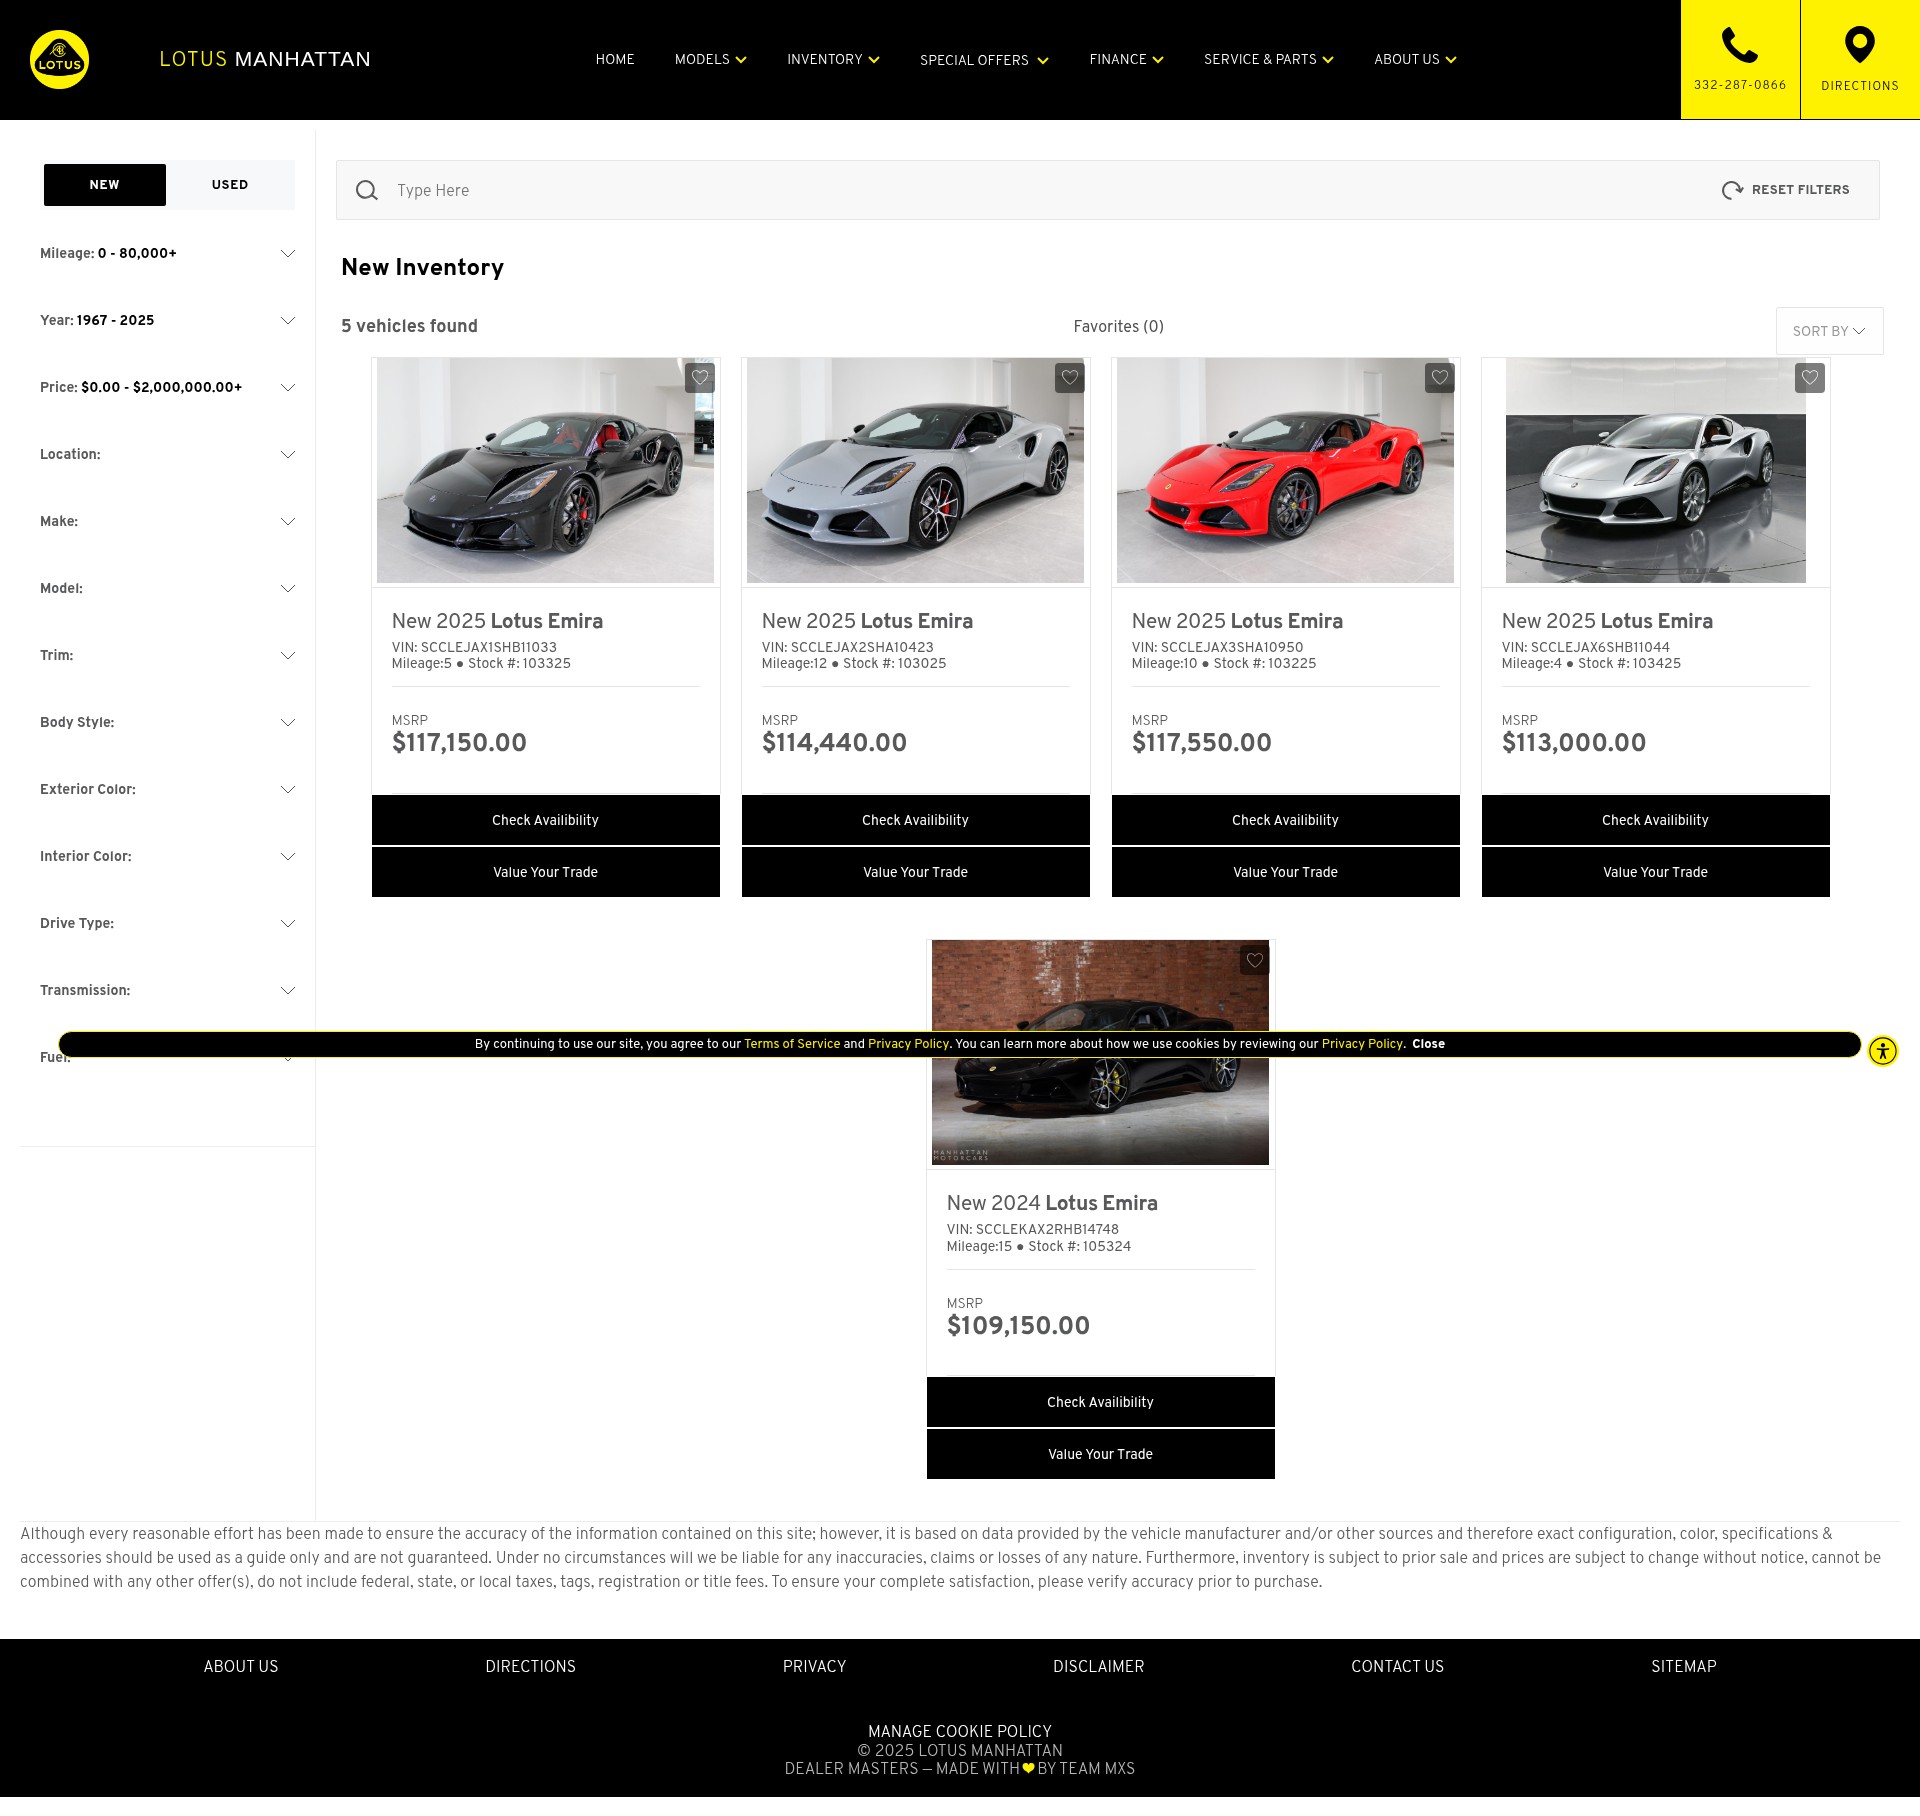
Task: Click the reset filters circular arrow icon
Action: tap(1732, 190)
